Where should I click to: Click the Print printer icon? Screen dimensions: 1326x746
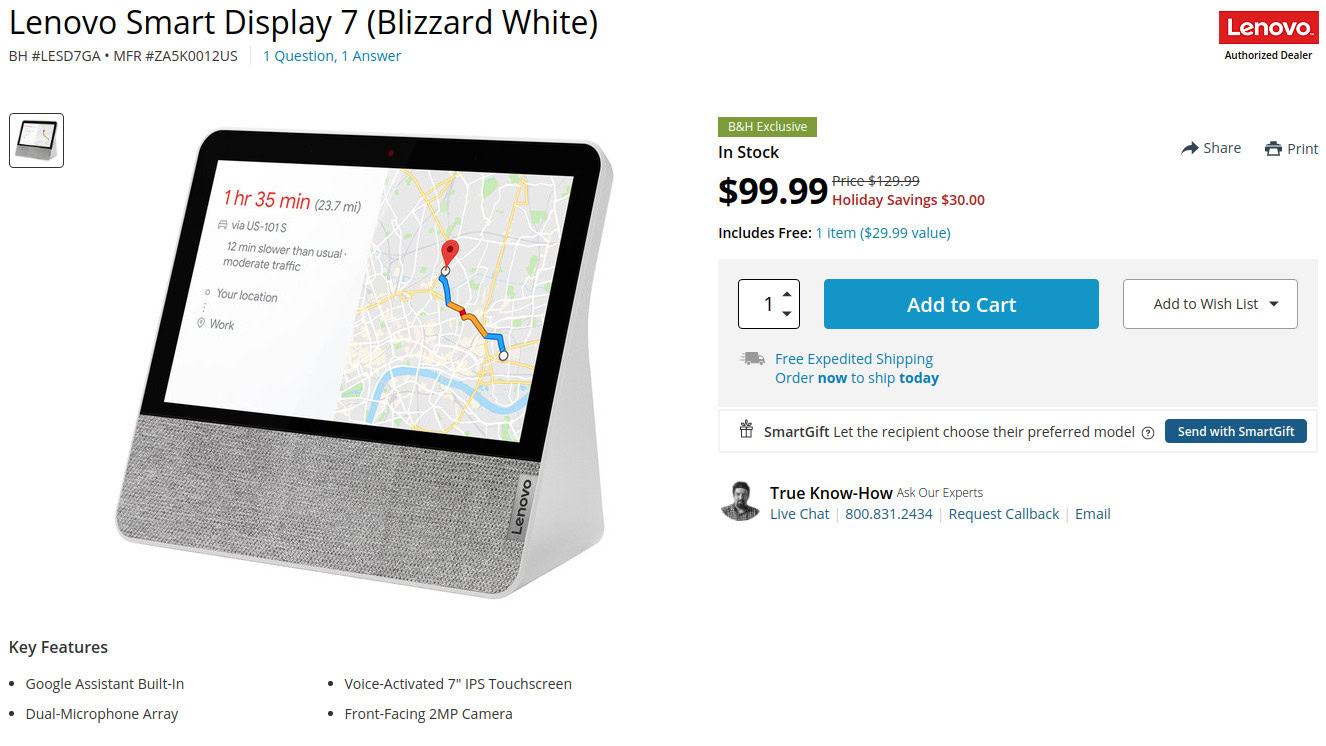[x=1273, y=149]
